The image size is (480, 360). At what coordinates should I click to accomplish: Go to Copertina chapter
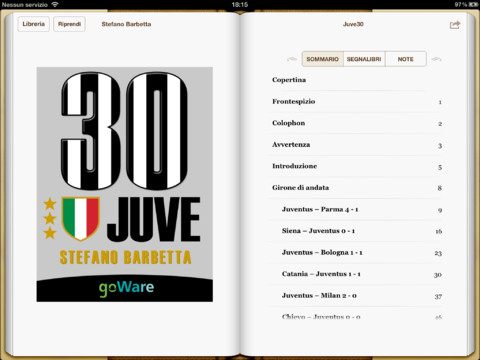click(355, 80)
